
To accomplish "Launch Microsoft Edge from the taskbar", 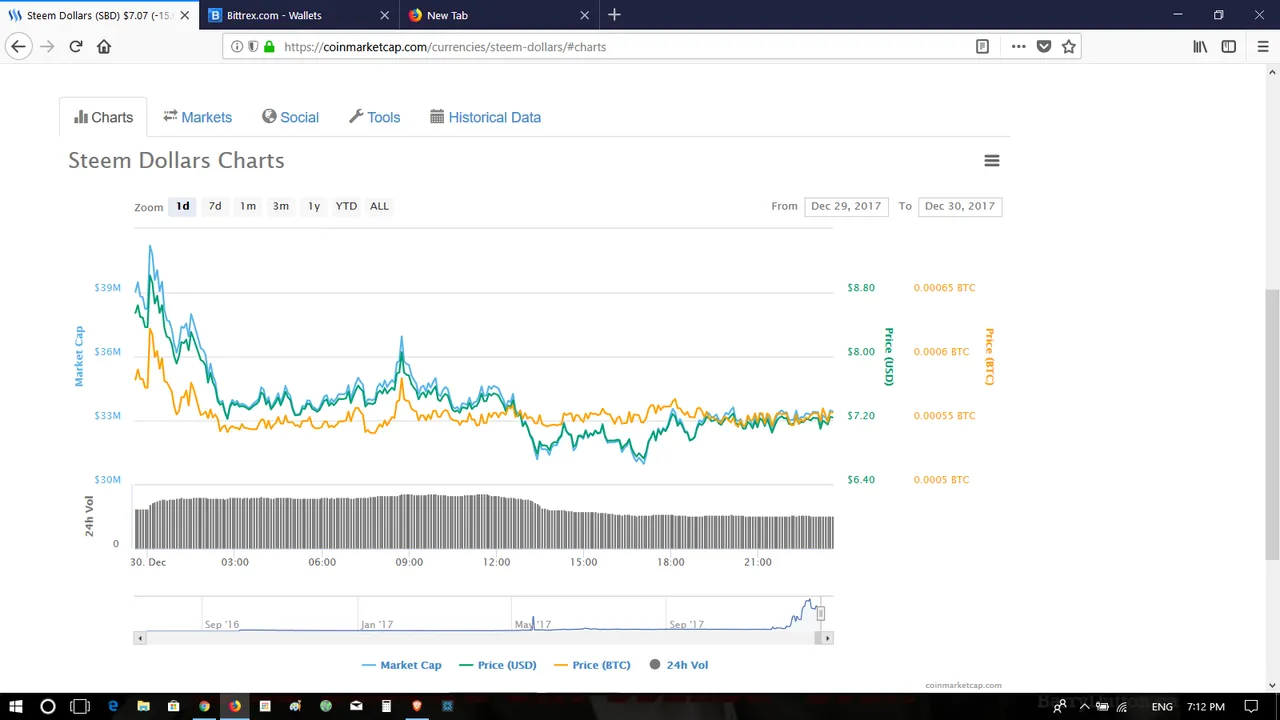I will tap(113, 706).
